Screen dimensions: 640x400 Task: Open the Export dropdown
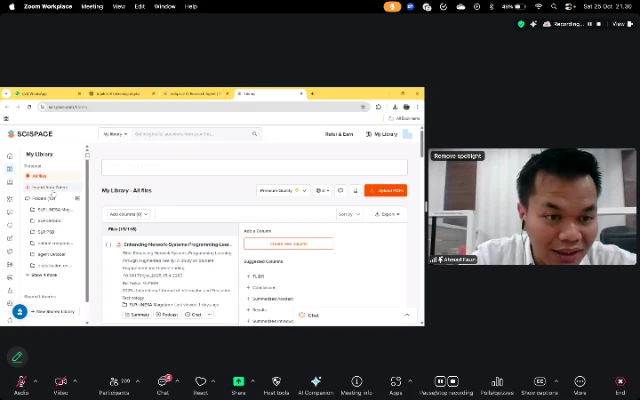point(388,214)
